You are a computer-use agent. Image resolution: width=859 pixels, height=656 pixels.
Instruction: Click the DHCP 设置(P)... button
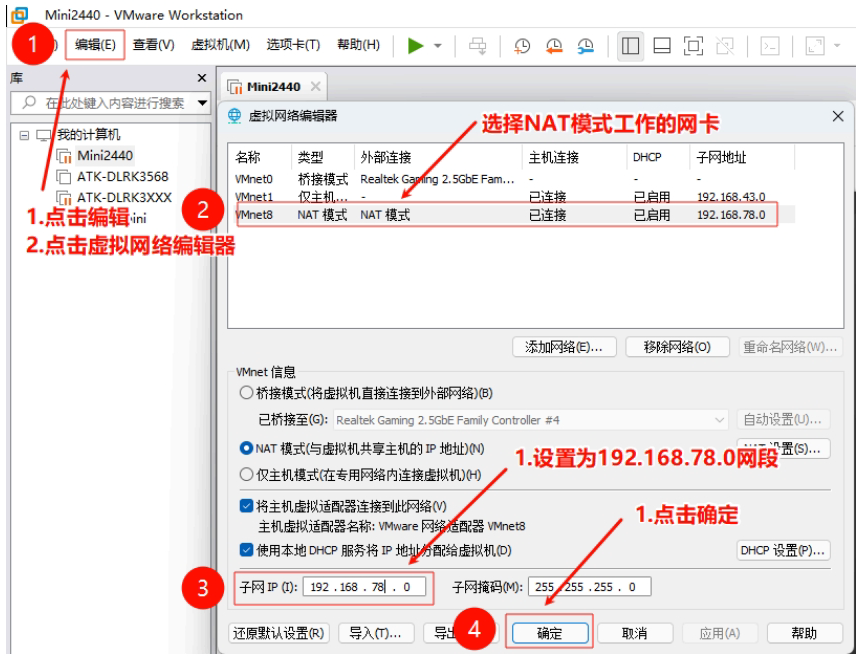[x=783, y=550]
